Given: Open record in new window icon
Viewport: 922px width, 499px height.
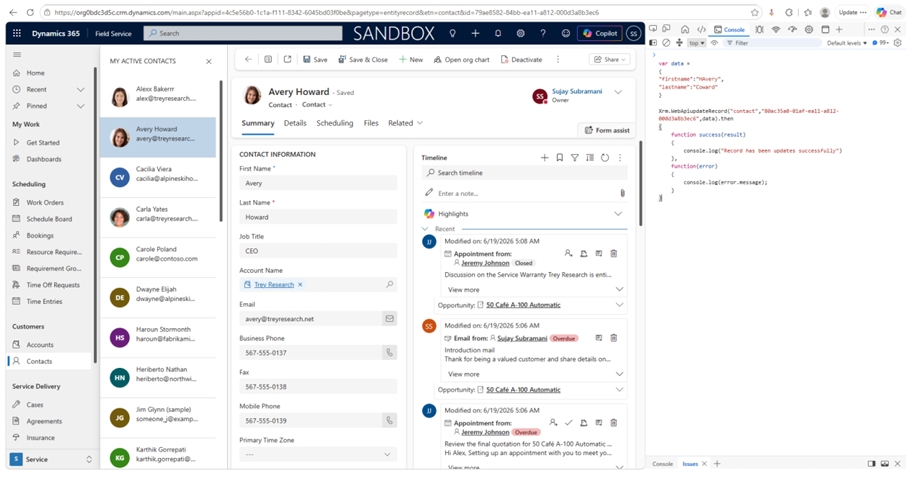Looking at the screenshot, I should 288,59.
